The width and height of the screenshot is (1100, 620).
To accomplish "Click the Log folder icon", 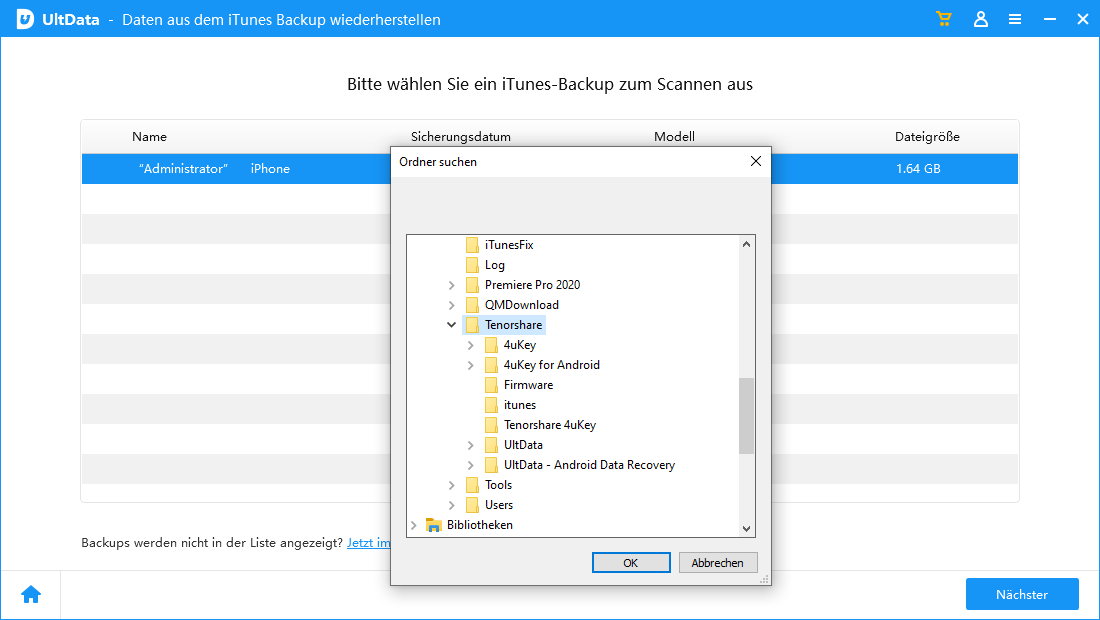I will (x=472, y=265).
